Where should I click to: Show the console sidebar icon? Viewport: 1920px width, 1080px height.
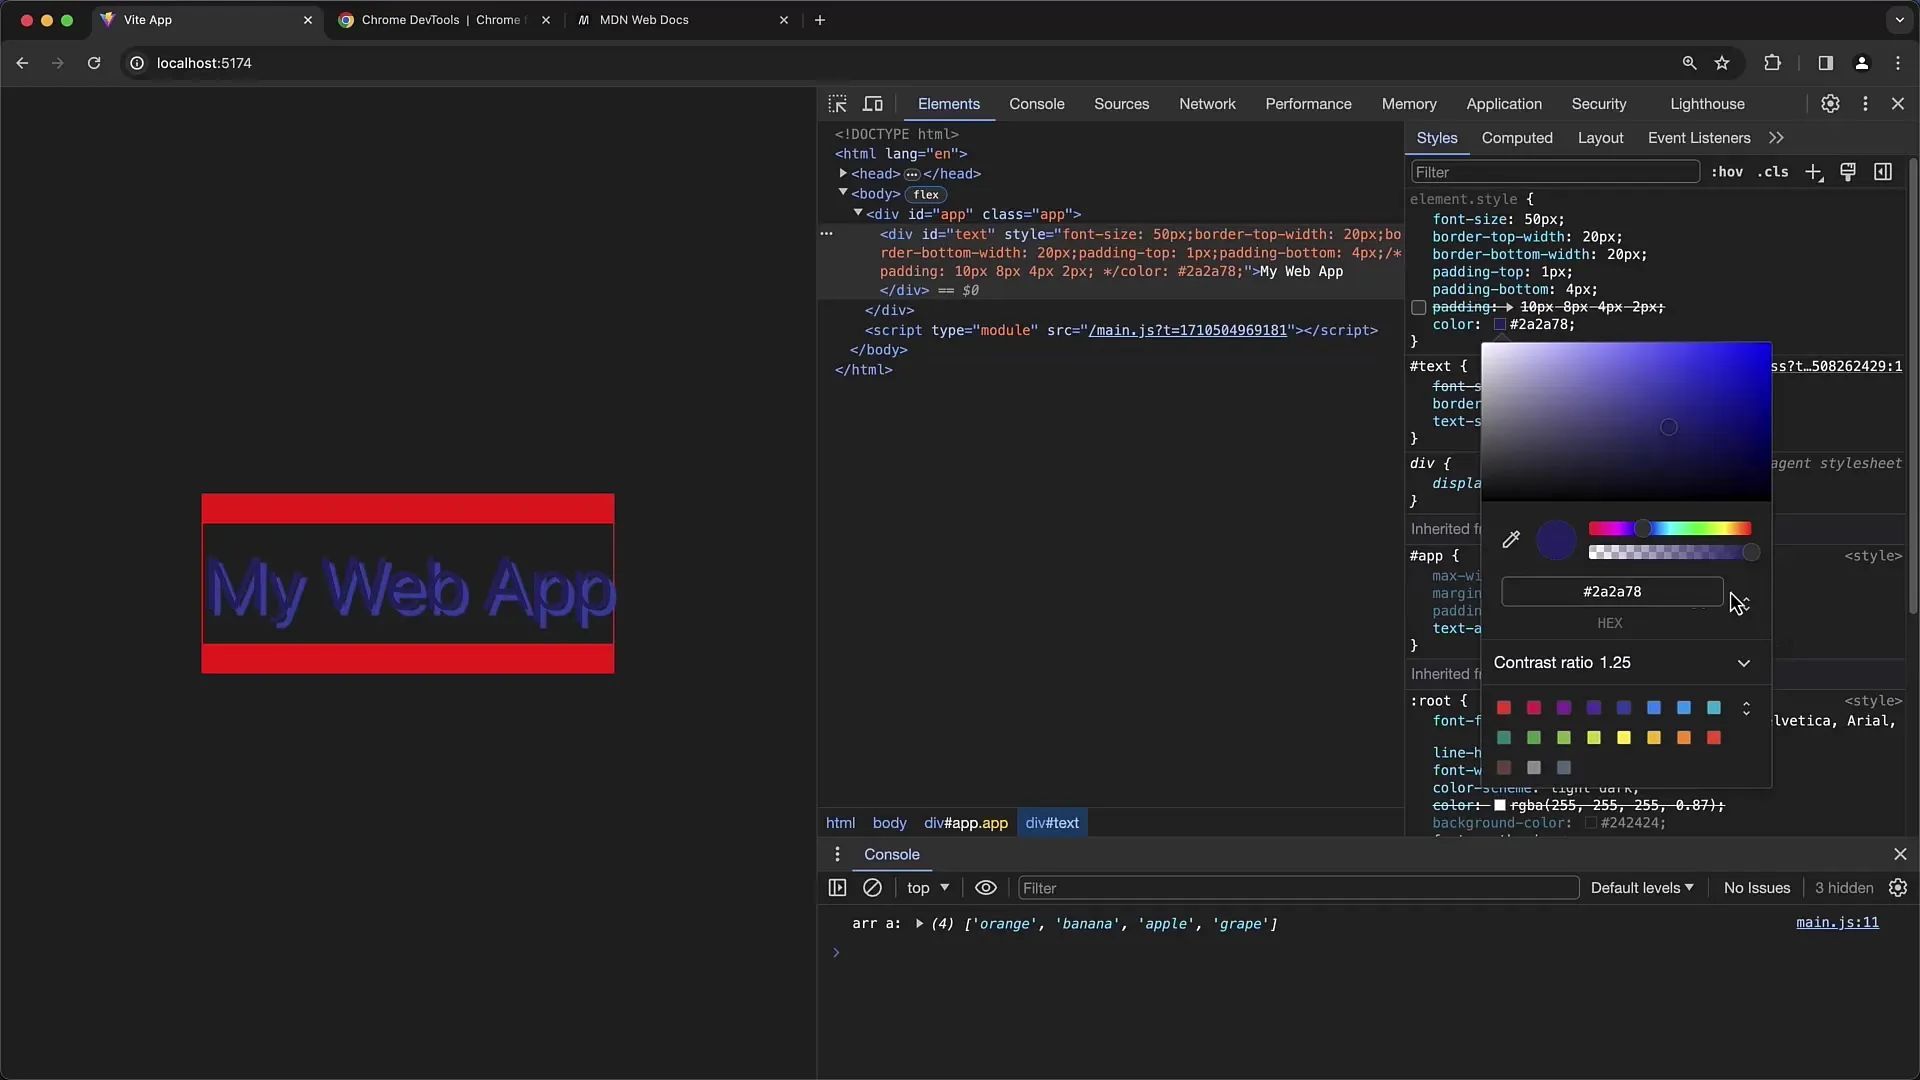(x=838, y=888)
